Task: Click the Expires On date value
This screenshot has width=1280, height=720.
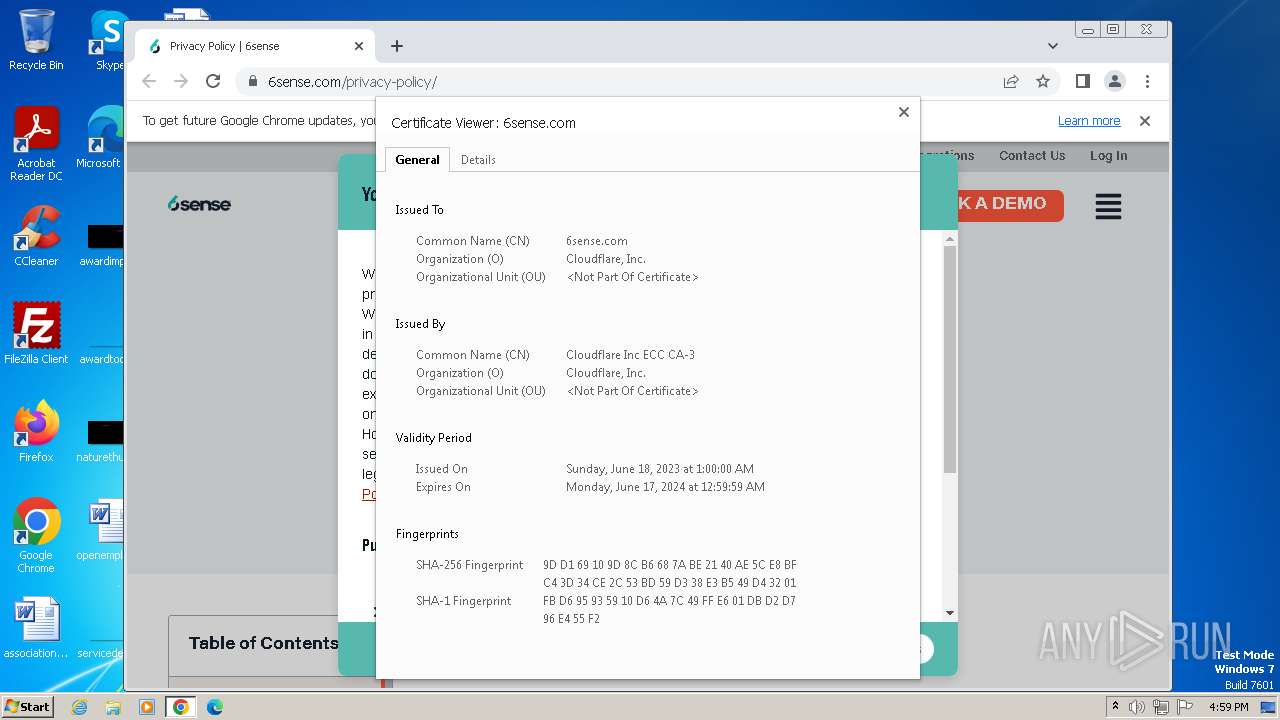Action: pyautogui.click(x=665, y=487)
